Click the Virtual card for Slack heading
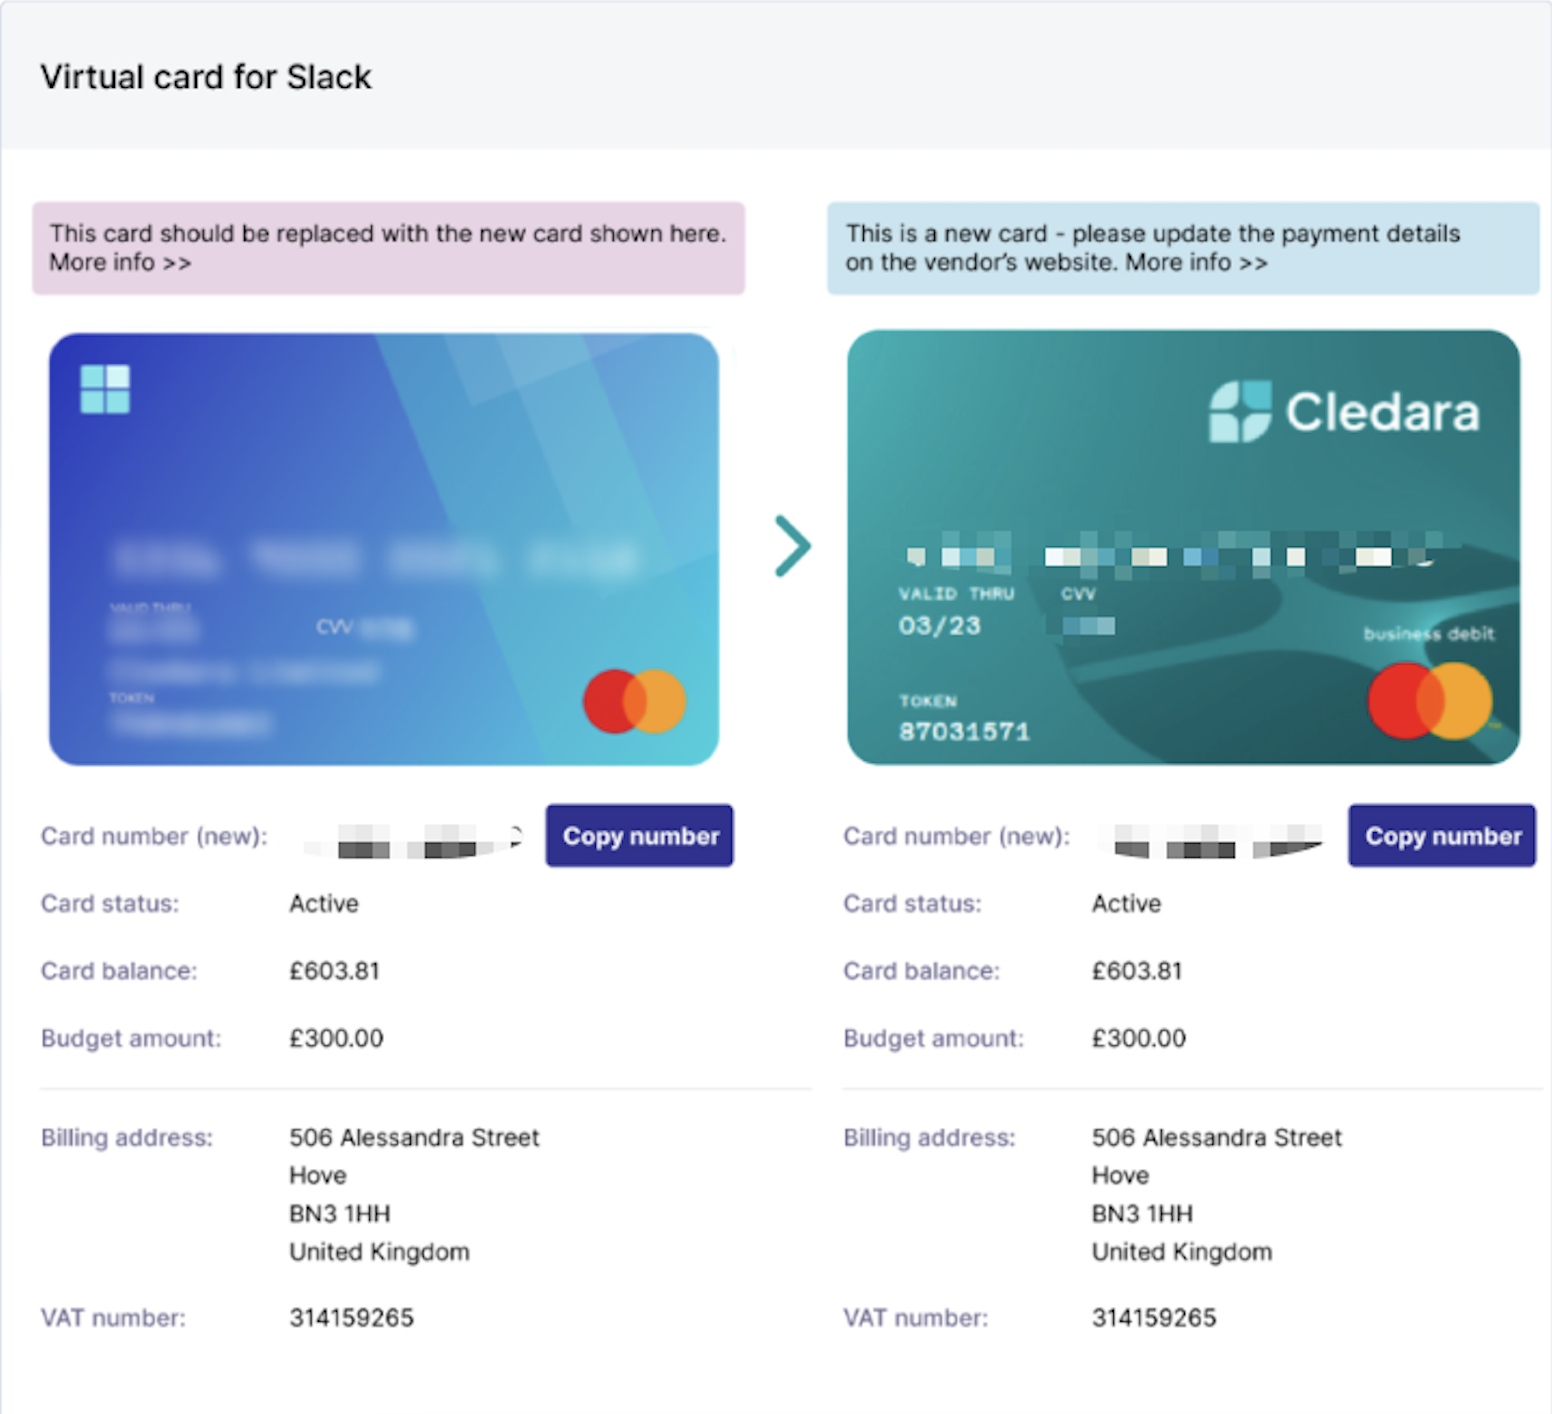 point(206,77)
